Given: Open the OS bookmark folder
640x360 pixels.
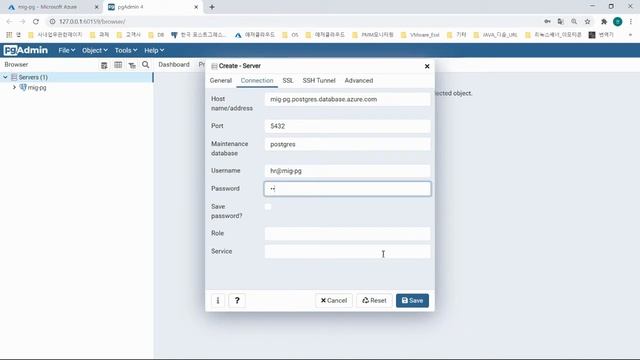Looking at the screenshot, I should point(290,35).
